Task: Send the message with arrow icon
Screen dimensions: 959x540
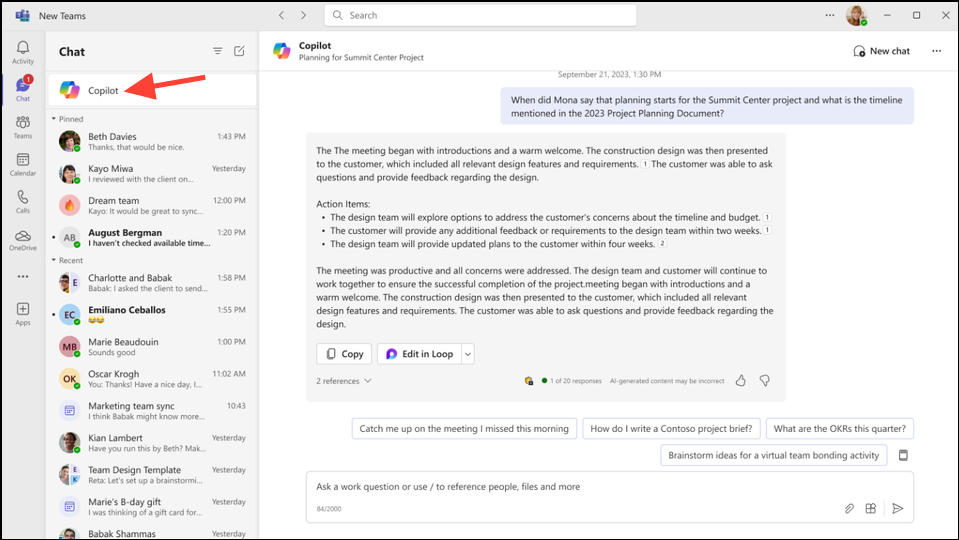Action: coord(898,508)
